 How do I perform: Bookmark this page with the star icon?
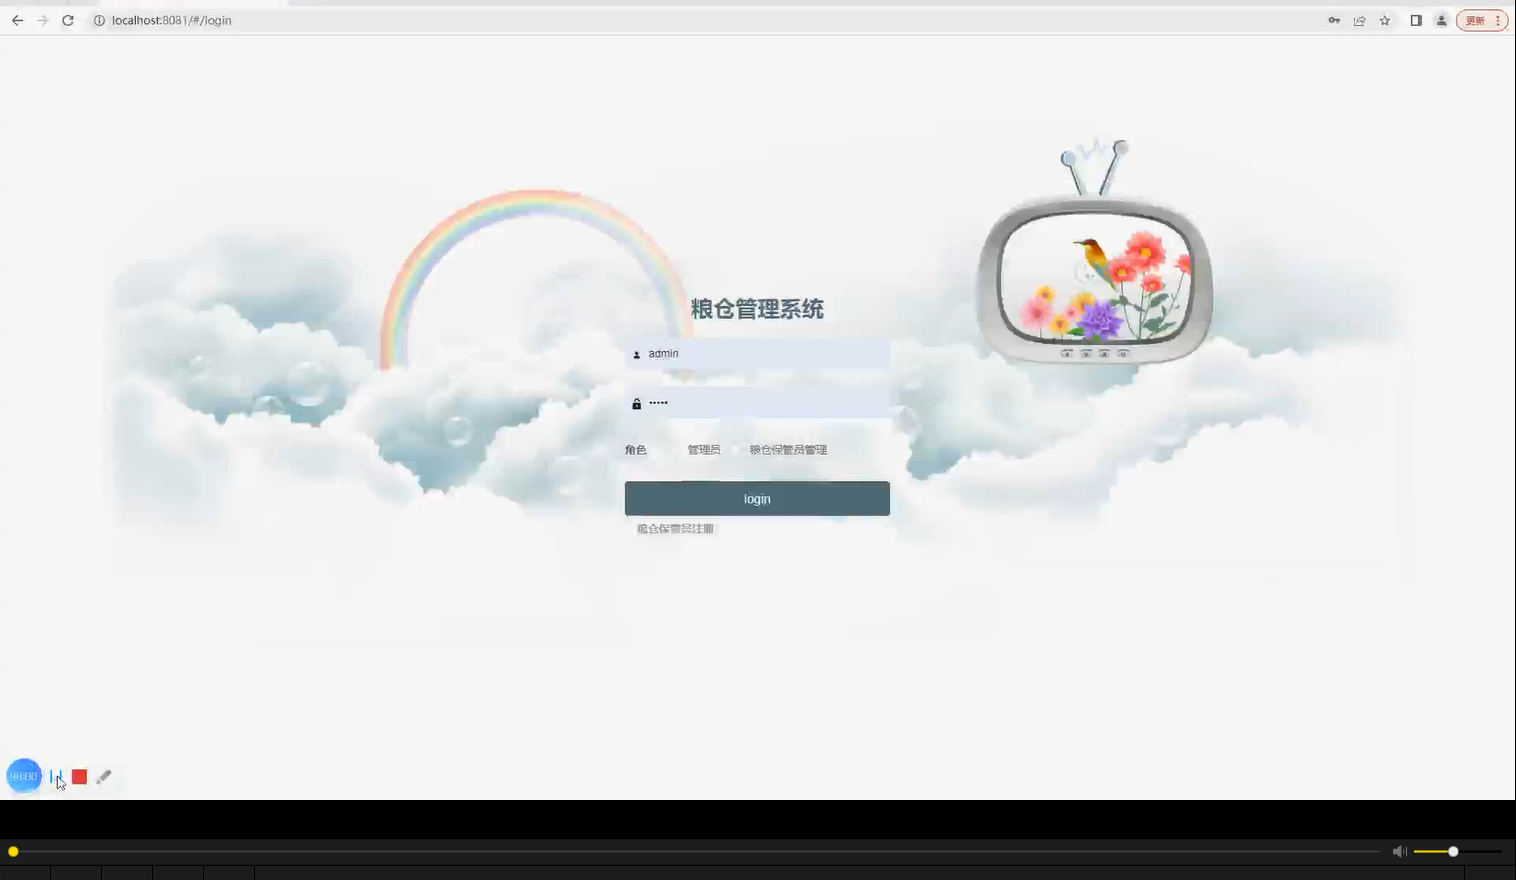1384,20
